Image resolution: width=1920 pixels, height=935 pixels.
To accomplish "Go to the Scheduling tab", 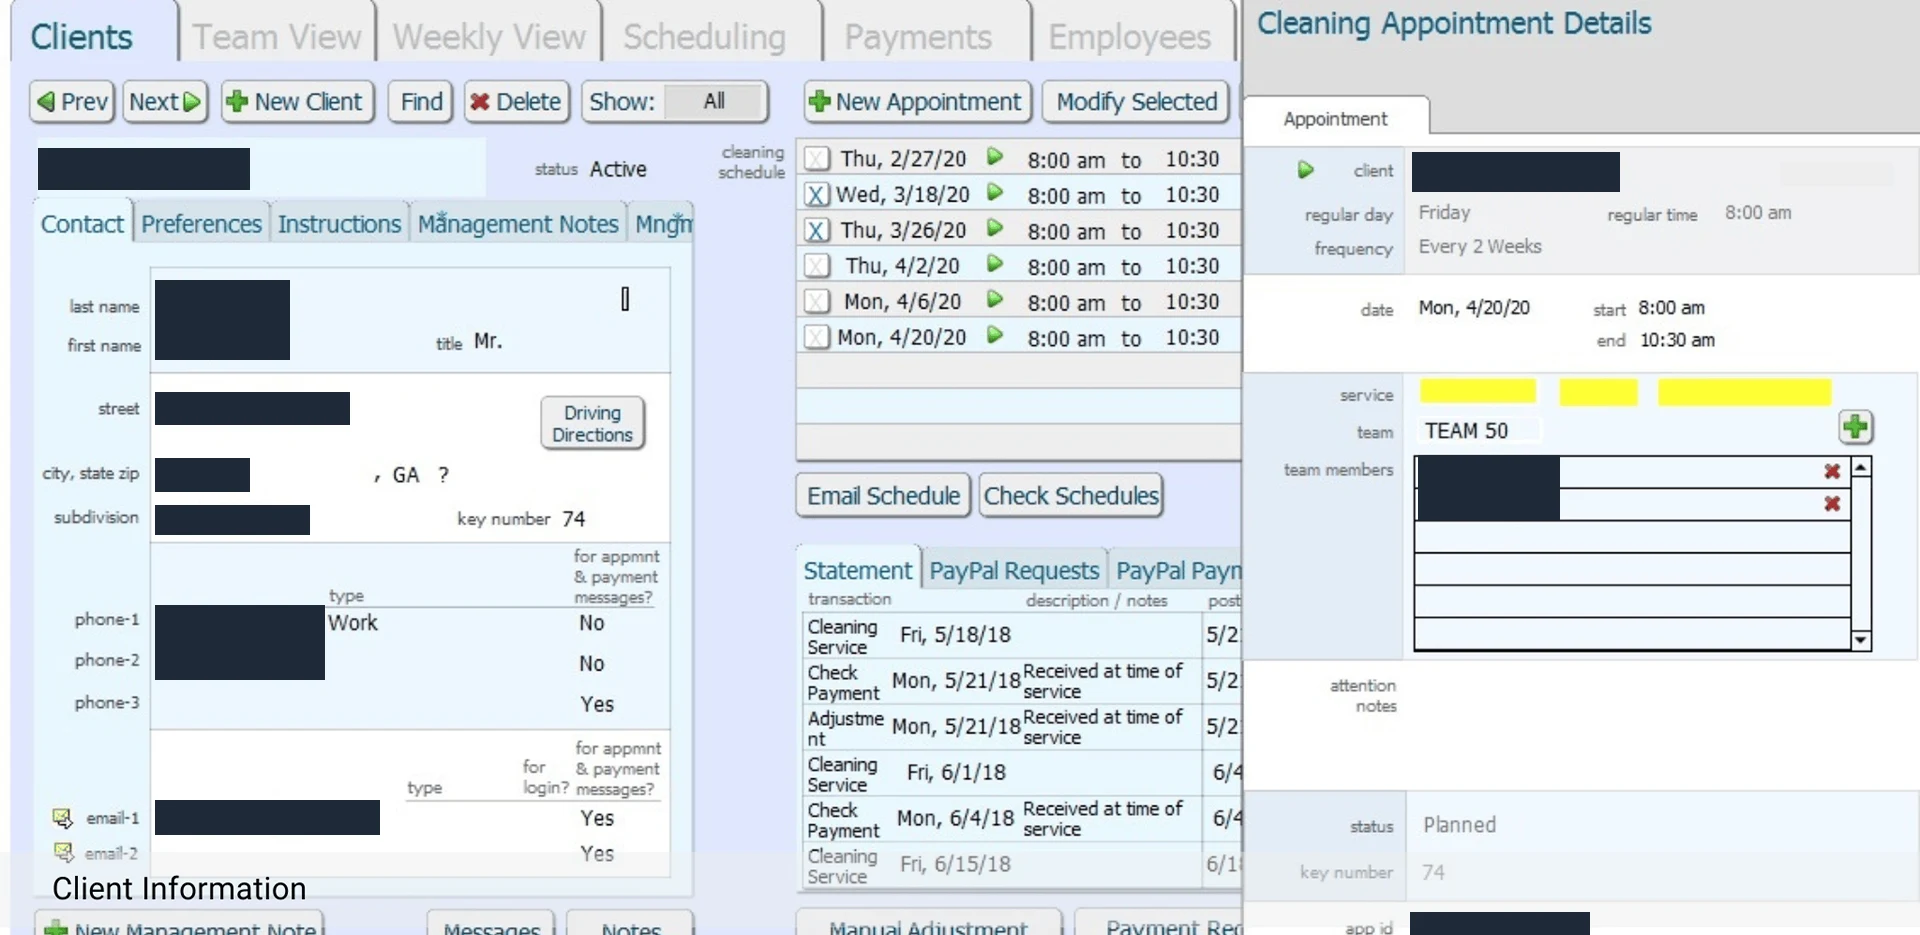I will (705, 37).
